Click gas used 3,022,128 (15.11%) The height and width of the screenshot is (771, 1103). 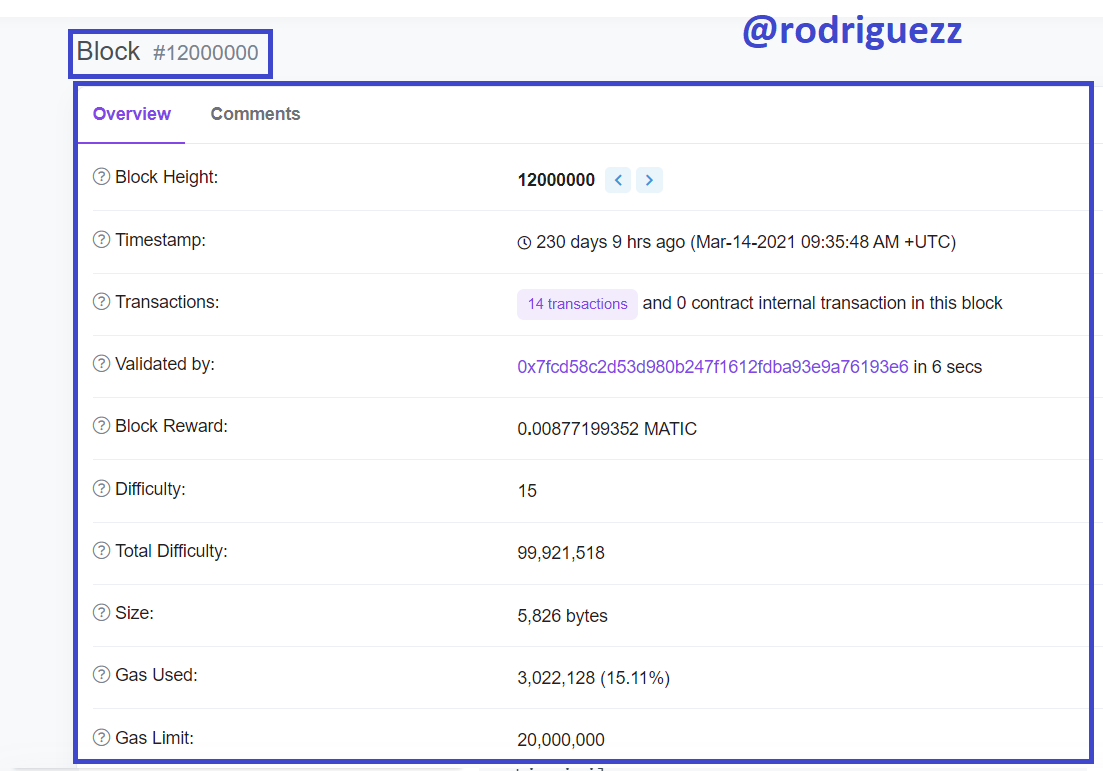[x=593, y=677]
